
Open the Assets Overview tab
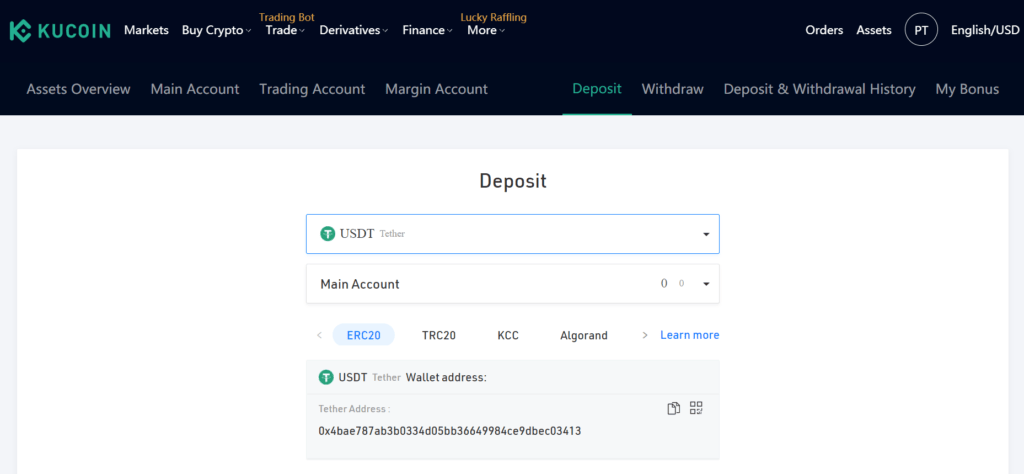tap(78, 89)
